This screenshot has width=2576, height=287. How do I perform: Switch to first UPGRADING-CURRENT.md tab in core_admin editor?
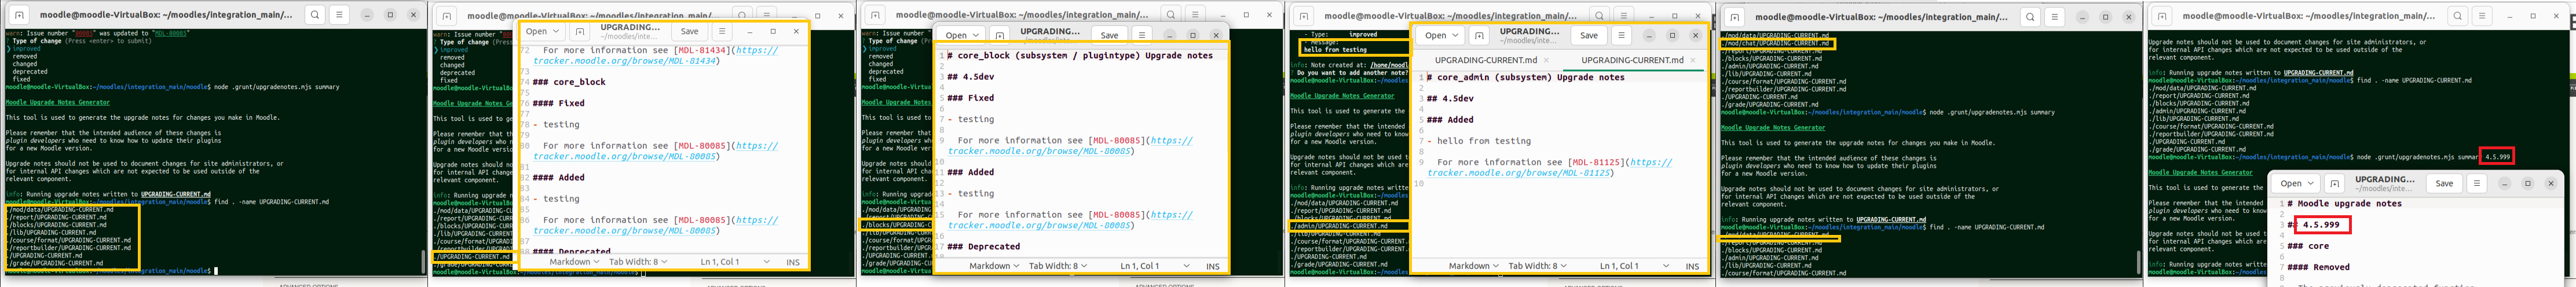1486,60
